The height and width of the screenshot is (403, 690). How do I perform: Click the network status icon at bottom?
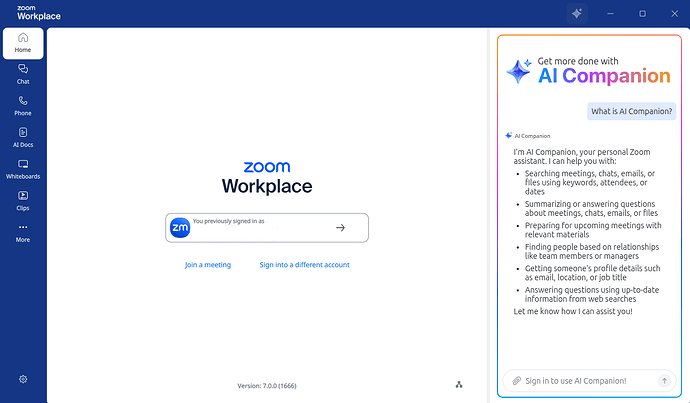coord(459,384)
